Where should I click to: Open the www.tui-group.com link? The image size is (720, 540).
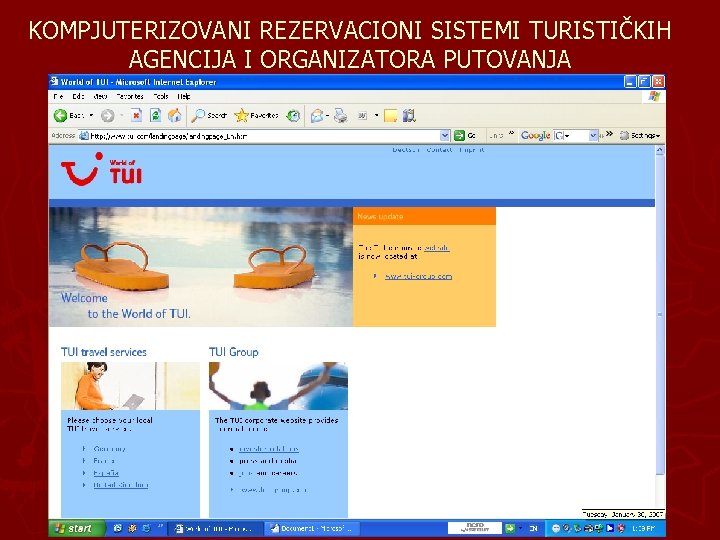[418, 276]
